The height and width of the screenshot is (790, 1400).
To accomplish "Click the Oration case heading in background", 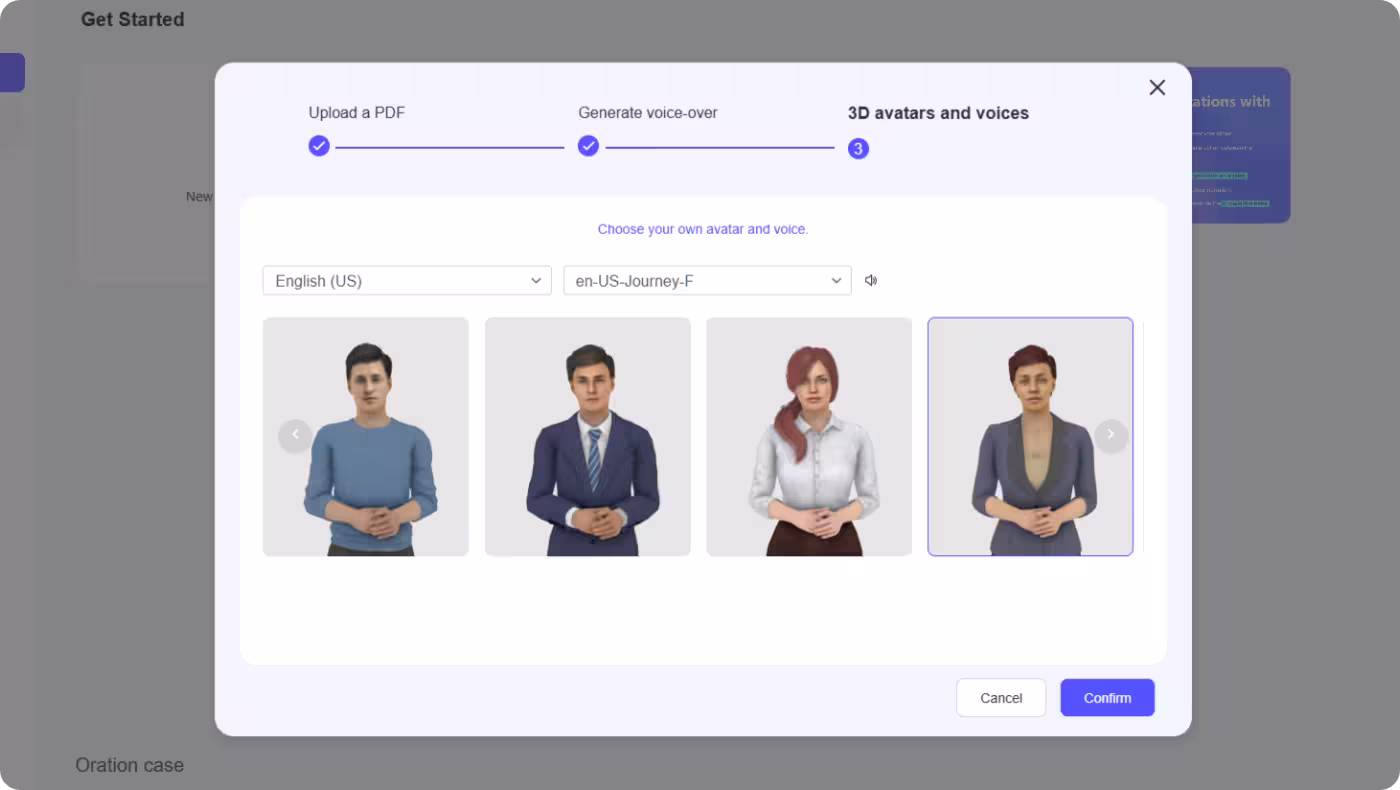I will pyautogui.click(x=130, y=765).
